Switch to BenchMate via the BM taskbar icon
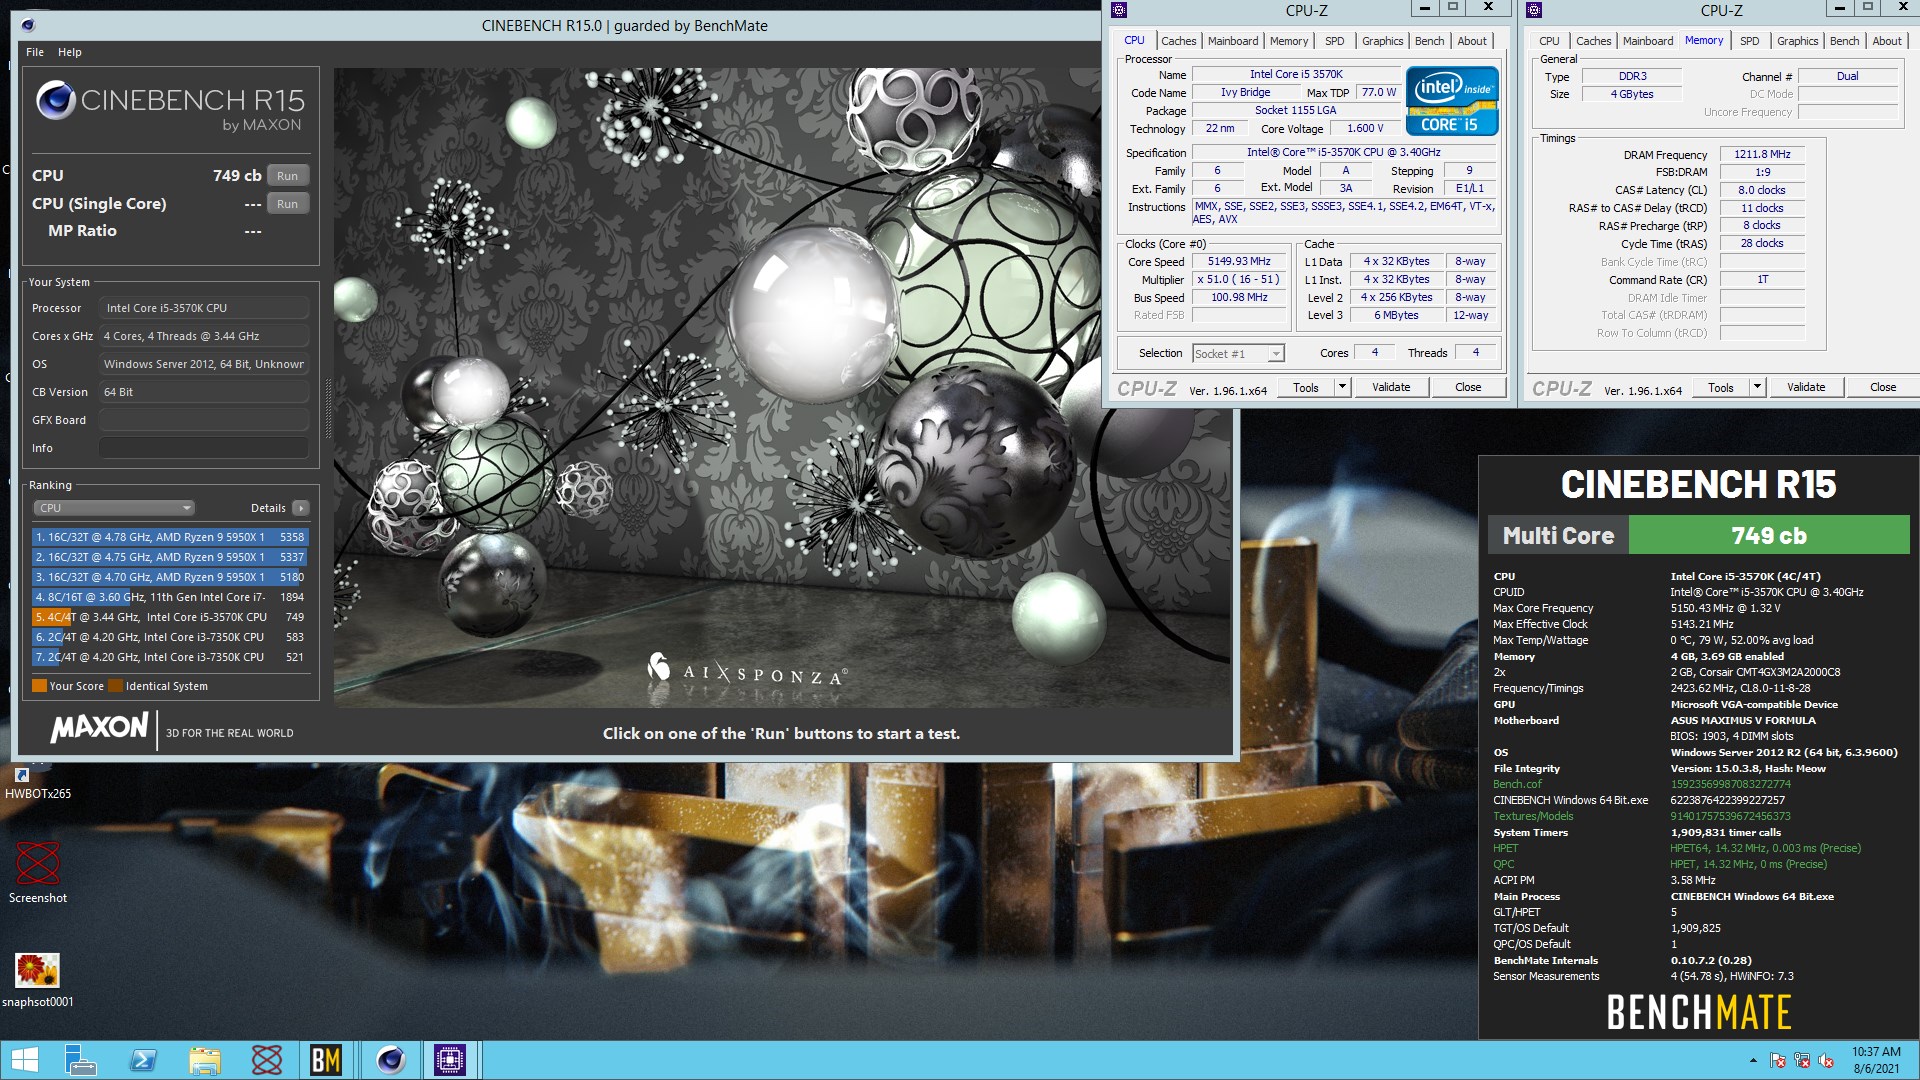1920x1080 pixels. 326,1060
